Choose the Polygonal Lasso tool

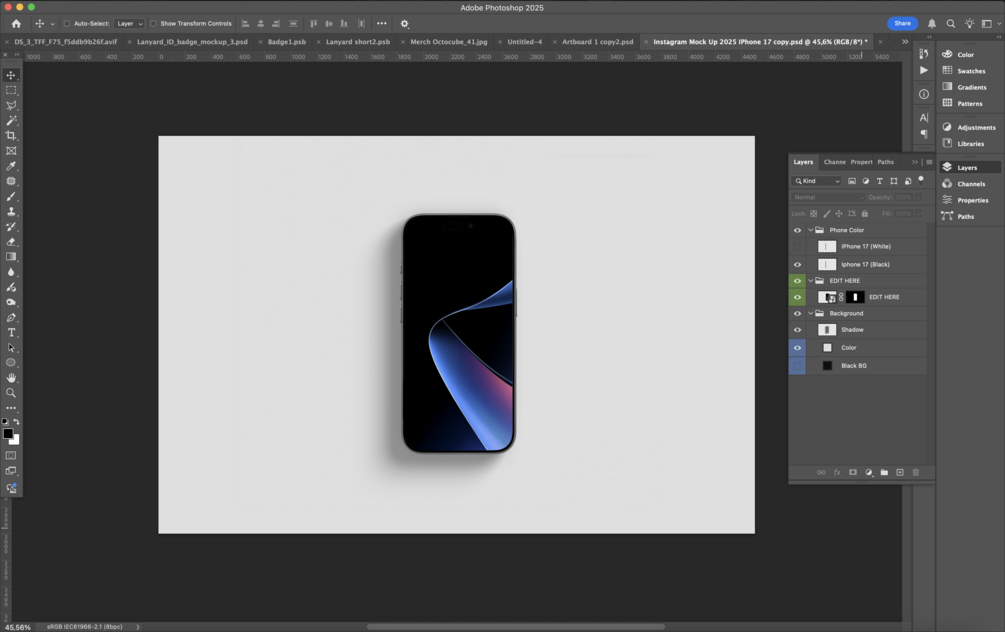(11, 106)
